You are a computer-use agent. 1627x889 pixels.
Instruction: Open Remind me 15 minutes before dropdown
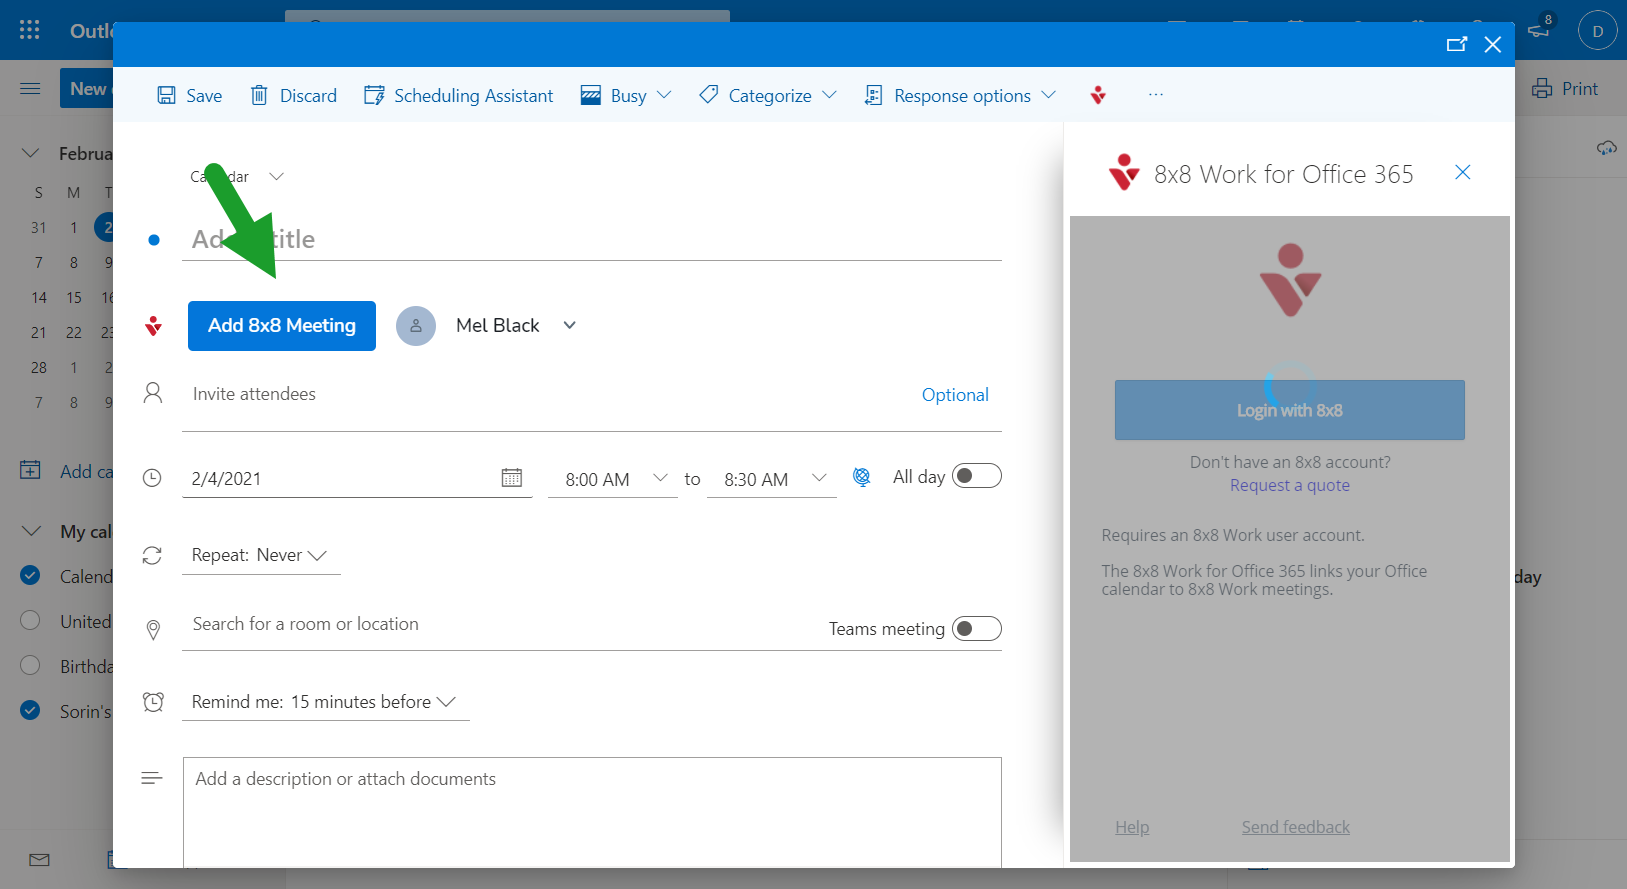(x=325, y=702)
